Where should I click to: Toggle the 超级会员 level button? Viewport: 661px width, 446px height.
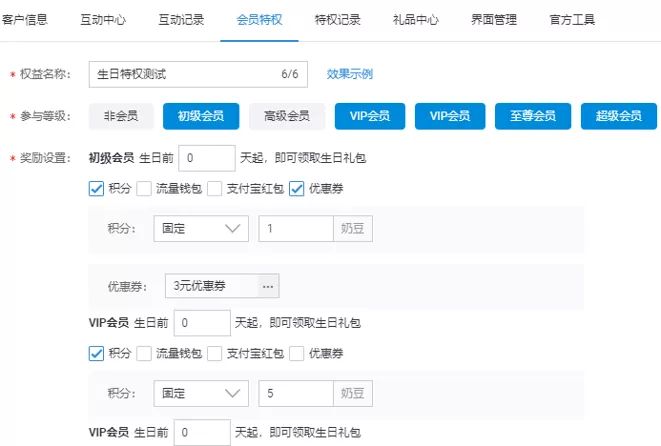point(619,116)
